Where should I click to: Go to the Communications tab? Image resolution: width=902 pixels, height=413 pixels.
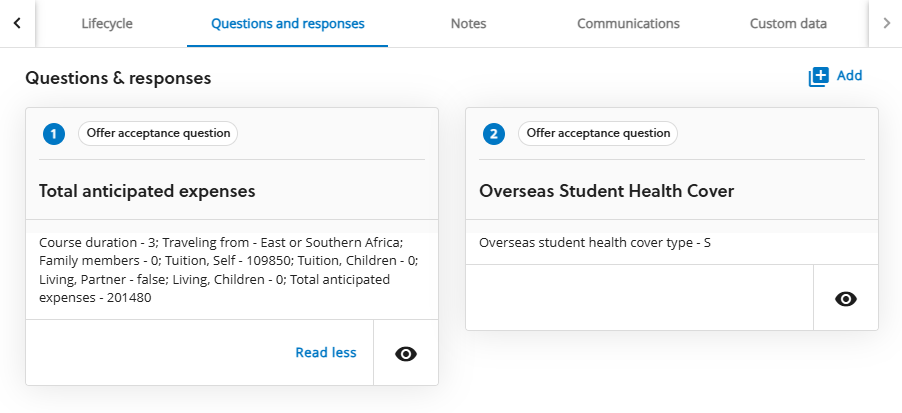[628, 24]
